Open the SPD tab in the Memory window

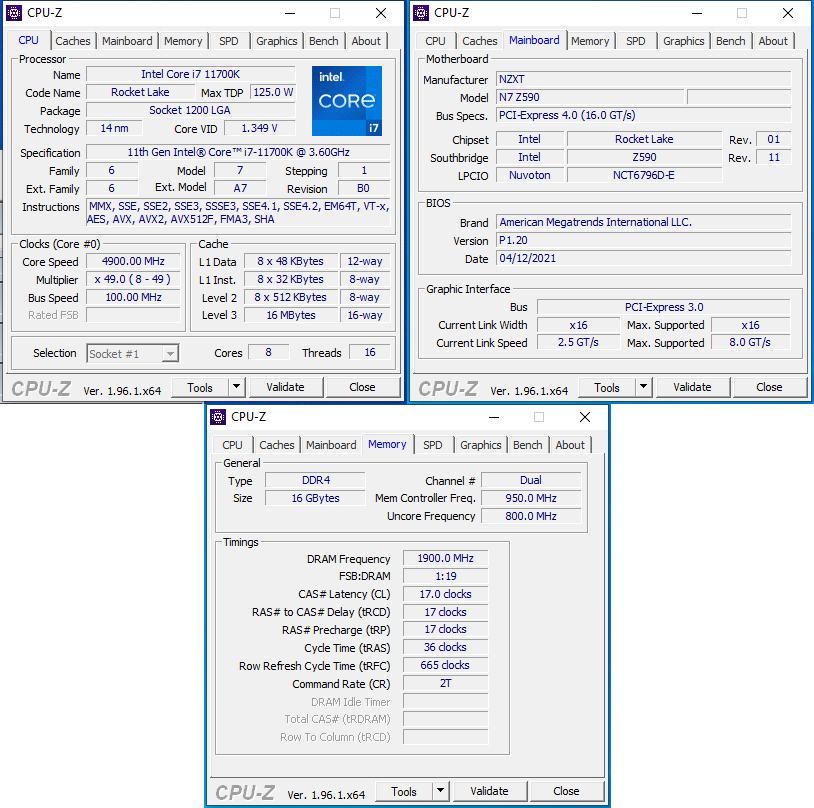432,445
